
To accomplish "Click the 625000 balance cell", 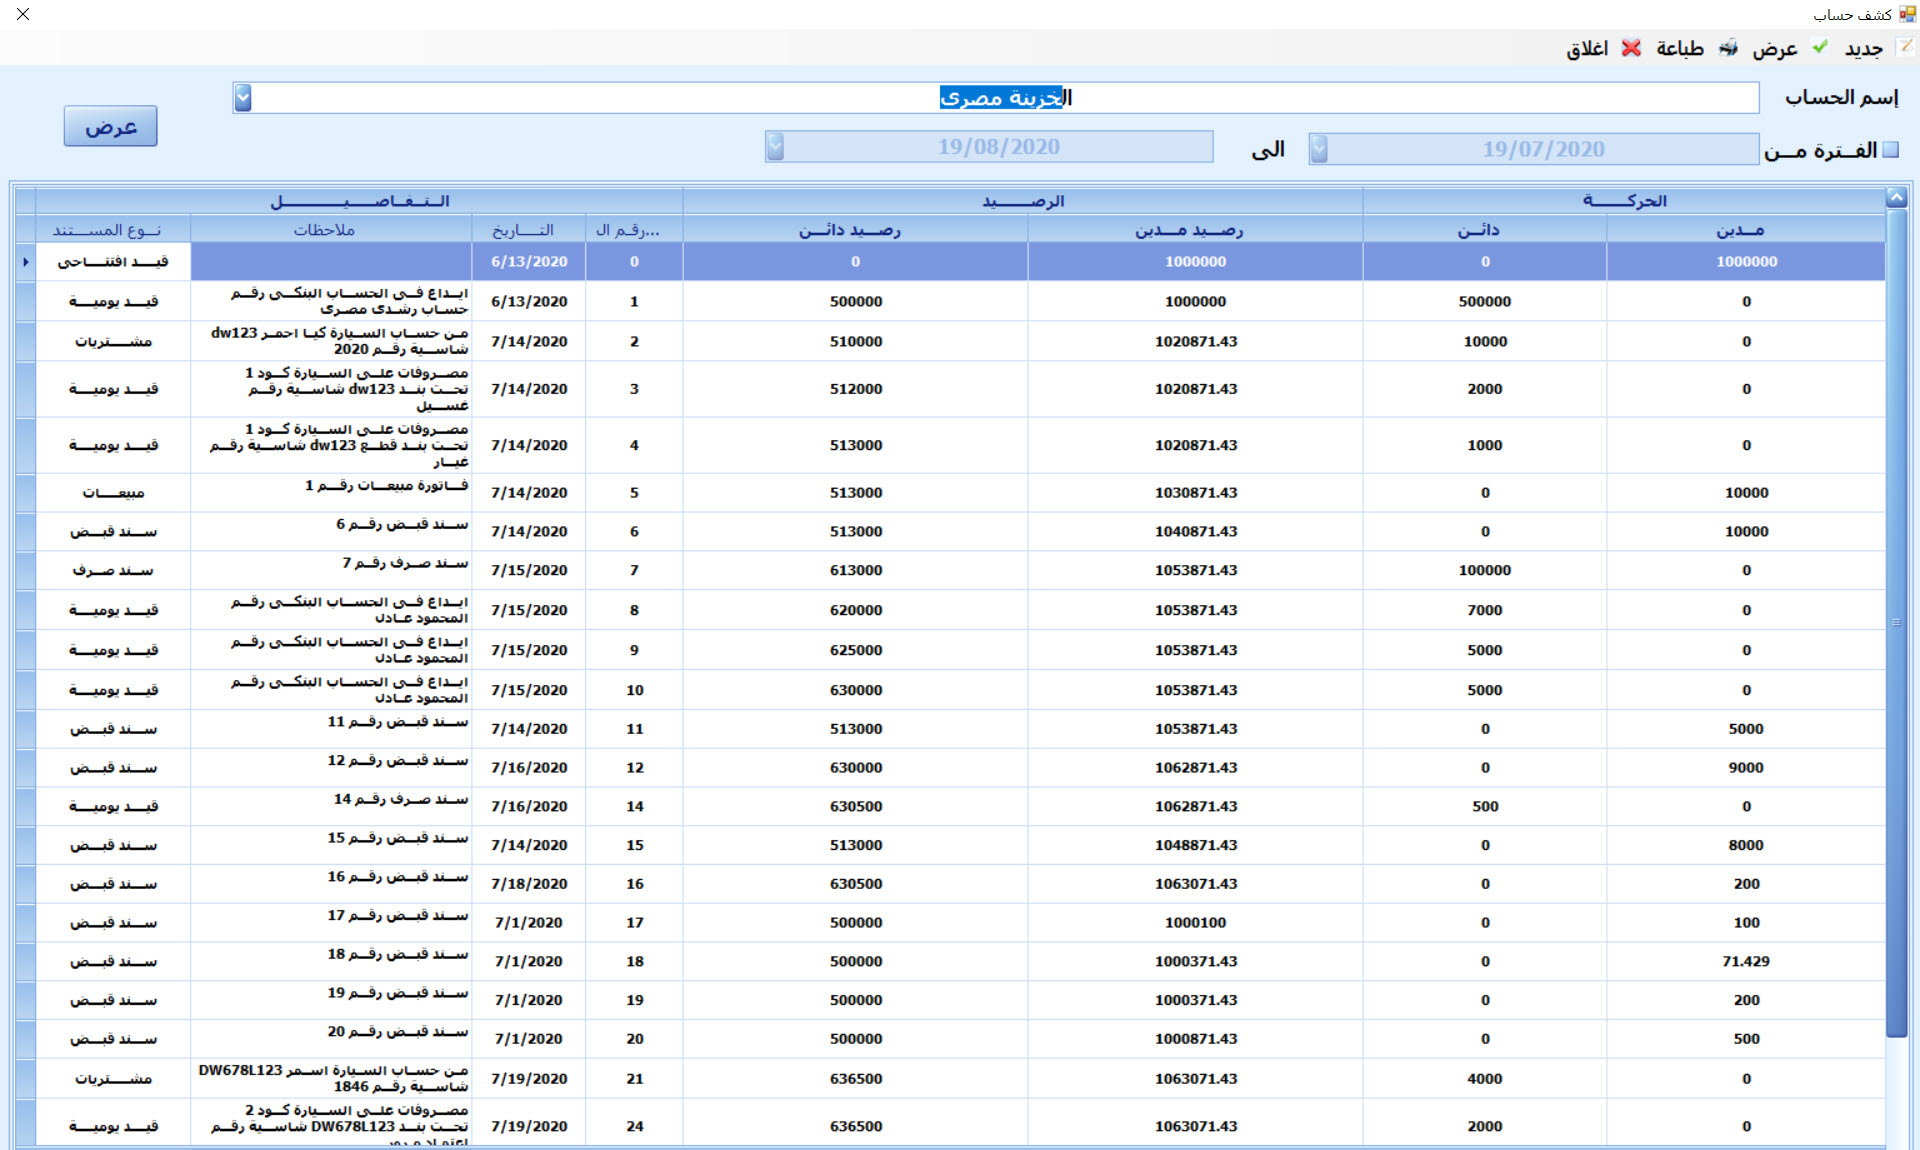I will 855,650.
